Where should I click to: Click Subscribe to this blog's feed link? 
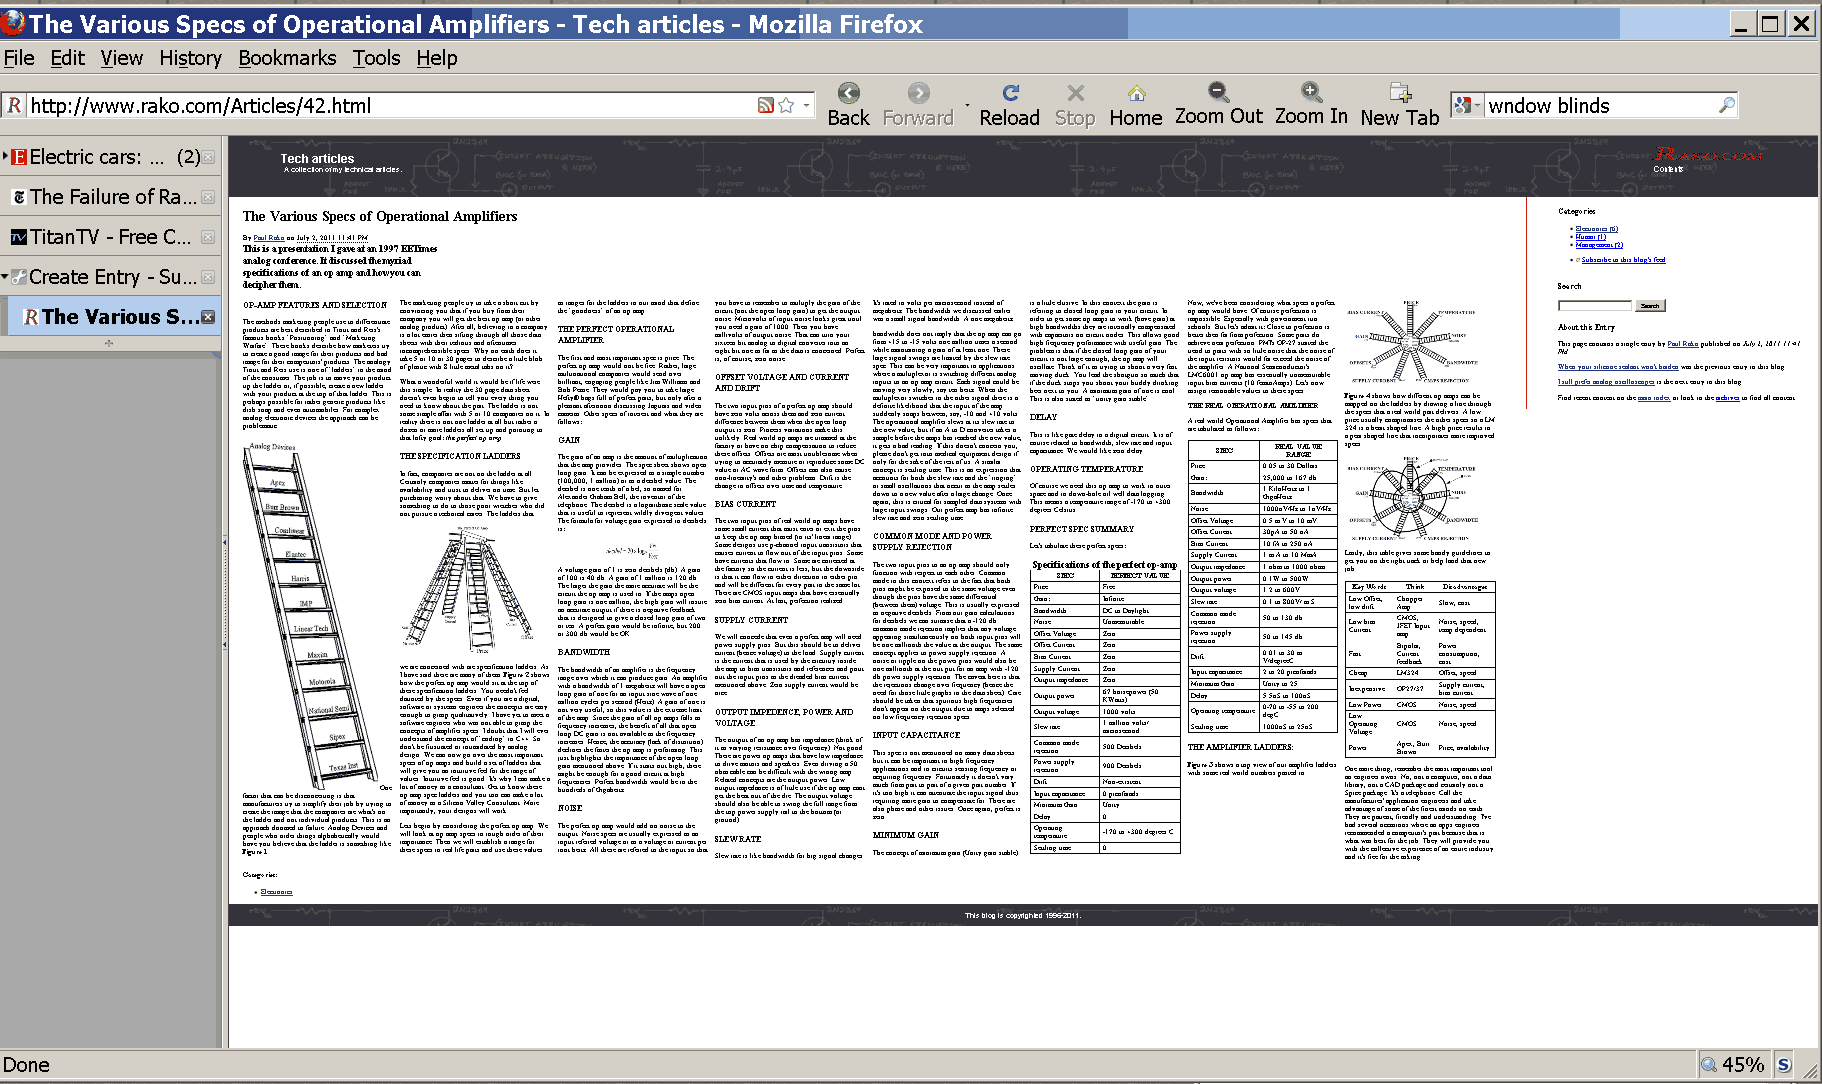(1623, 260)
